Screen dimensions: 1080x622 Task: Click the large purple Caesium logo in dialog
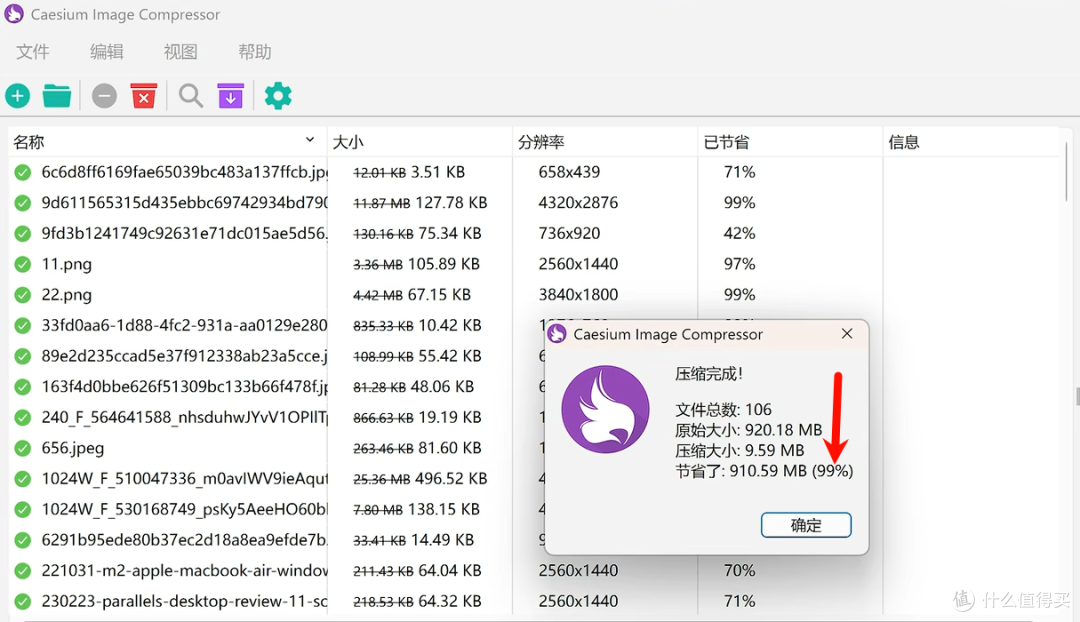coord(605,409)
